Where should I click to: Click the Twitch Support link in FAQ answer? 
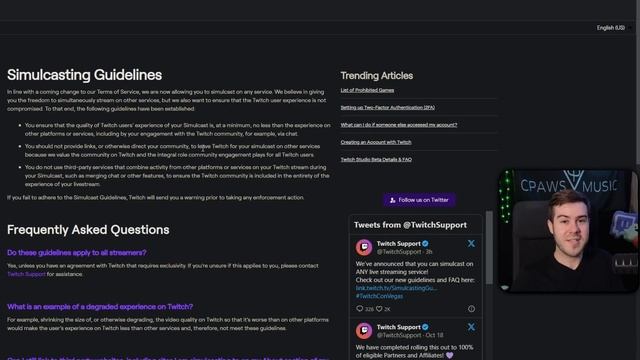click(x=26, y=274)
